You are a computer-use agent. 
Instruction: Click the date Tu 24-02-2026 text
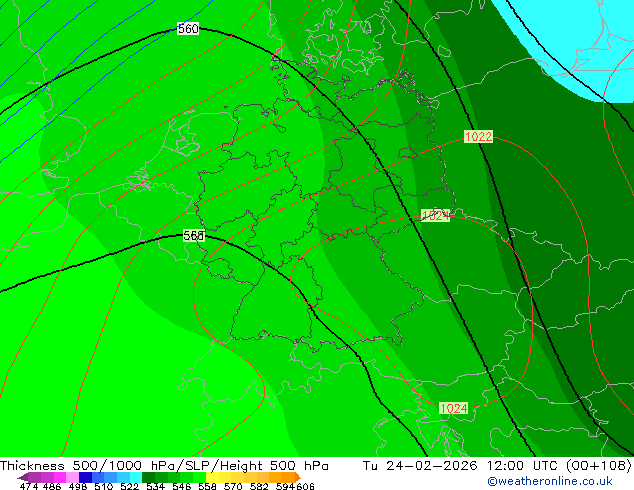click(420, 466)
